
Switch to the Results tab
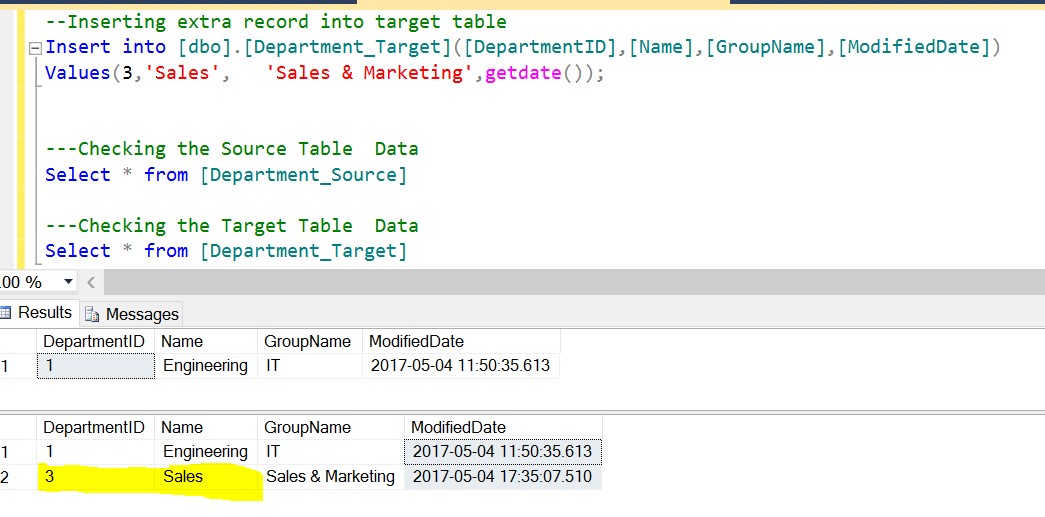tap(39, 313)
